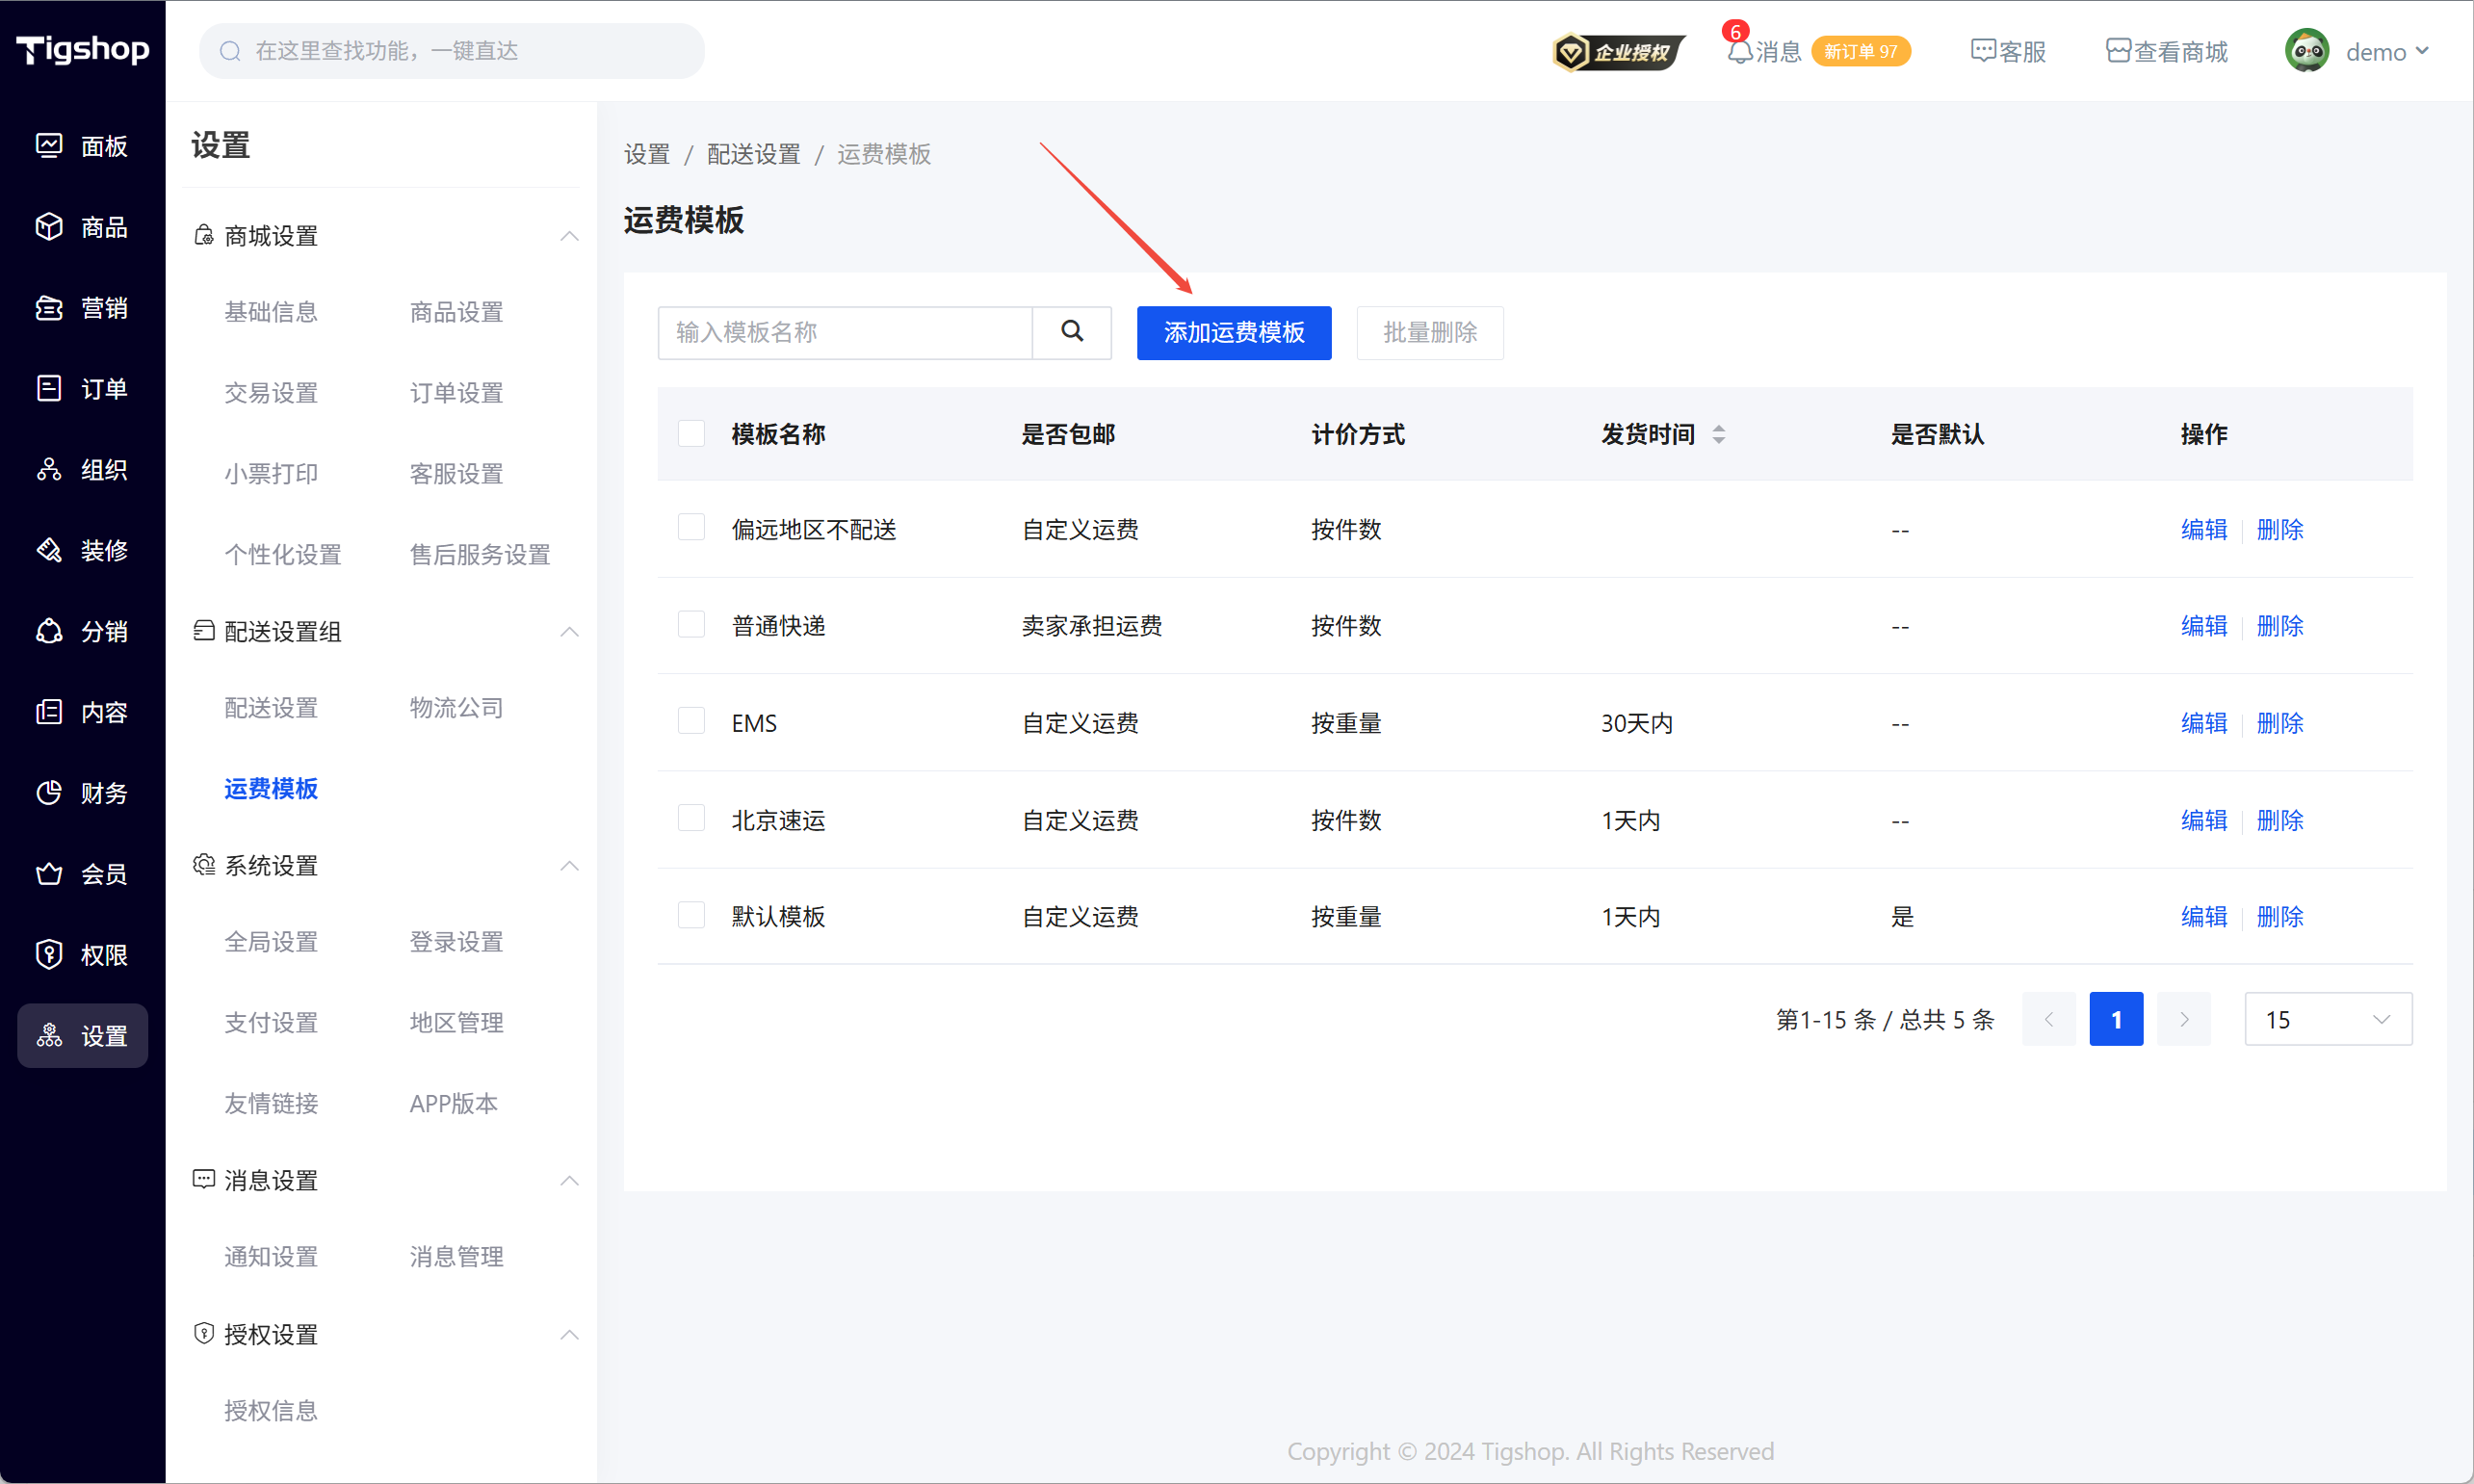Check the EMS template row checkbox
The image size is (2474, 1484).
click(x=691, y=721)
